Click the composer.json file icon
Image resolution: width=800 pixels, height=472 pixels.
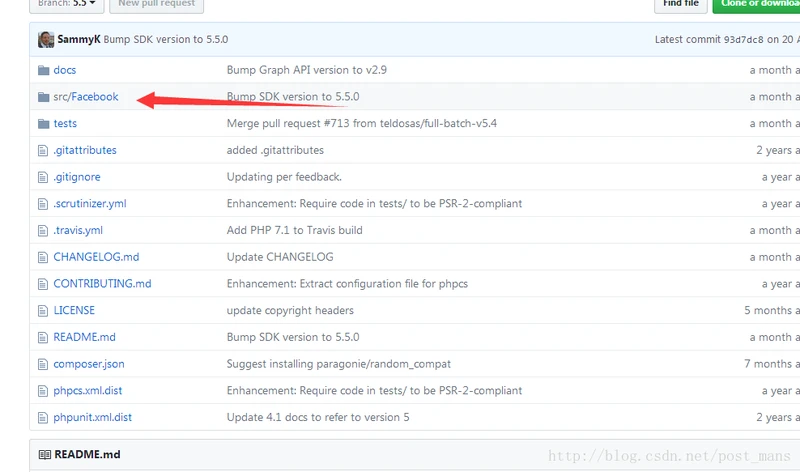43,364
